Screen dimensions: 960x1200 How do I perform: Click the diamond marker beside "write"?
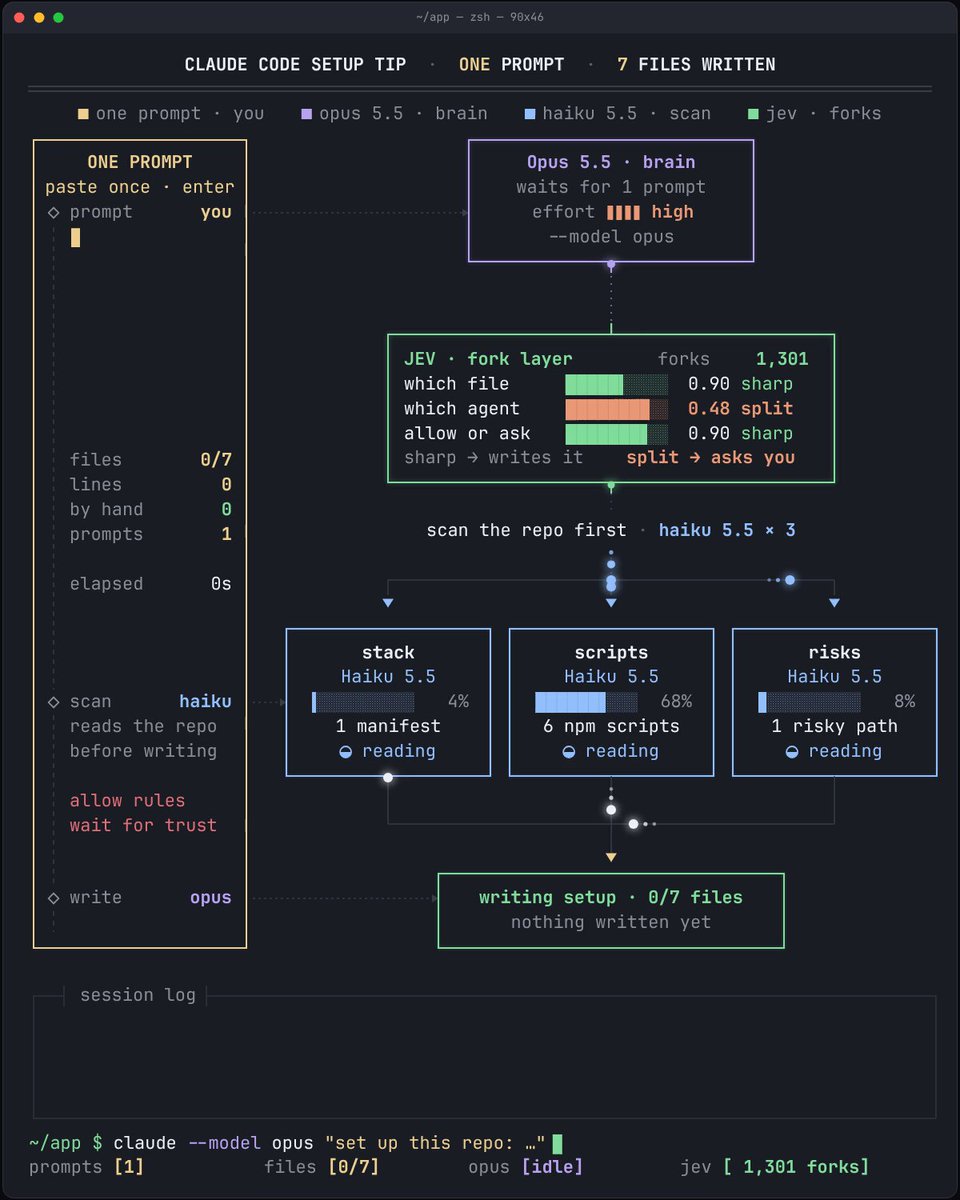click(x=54, y=898)
